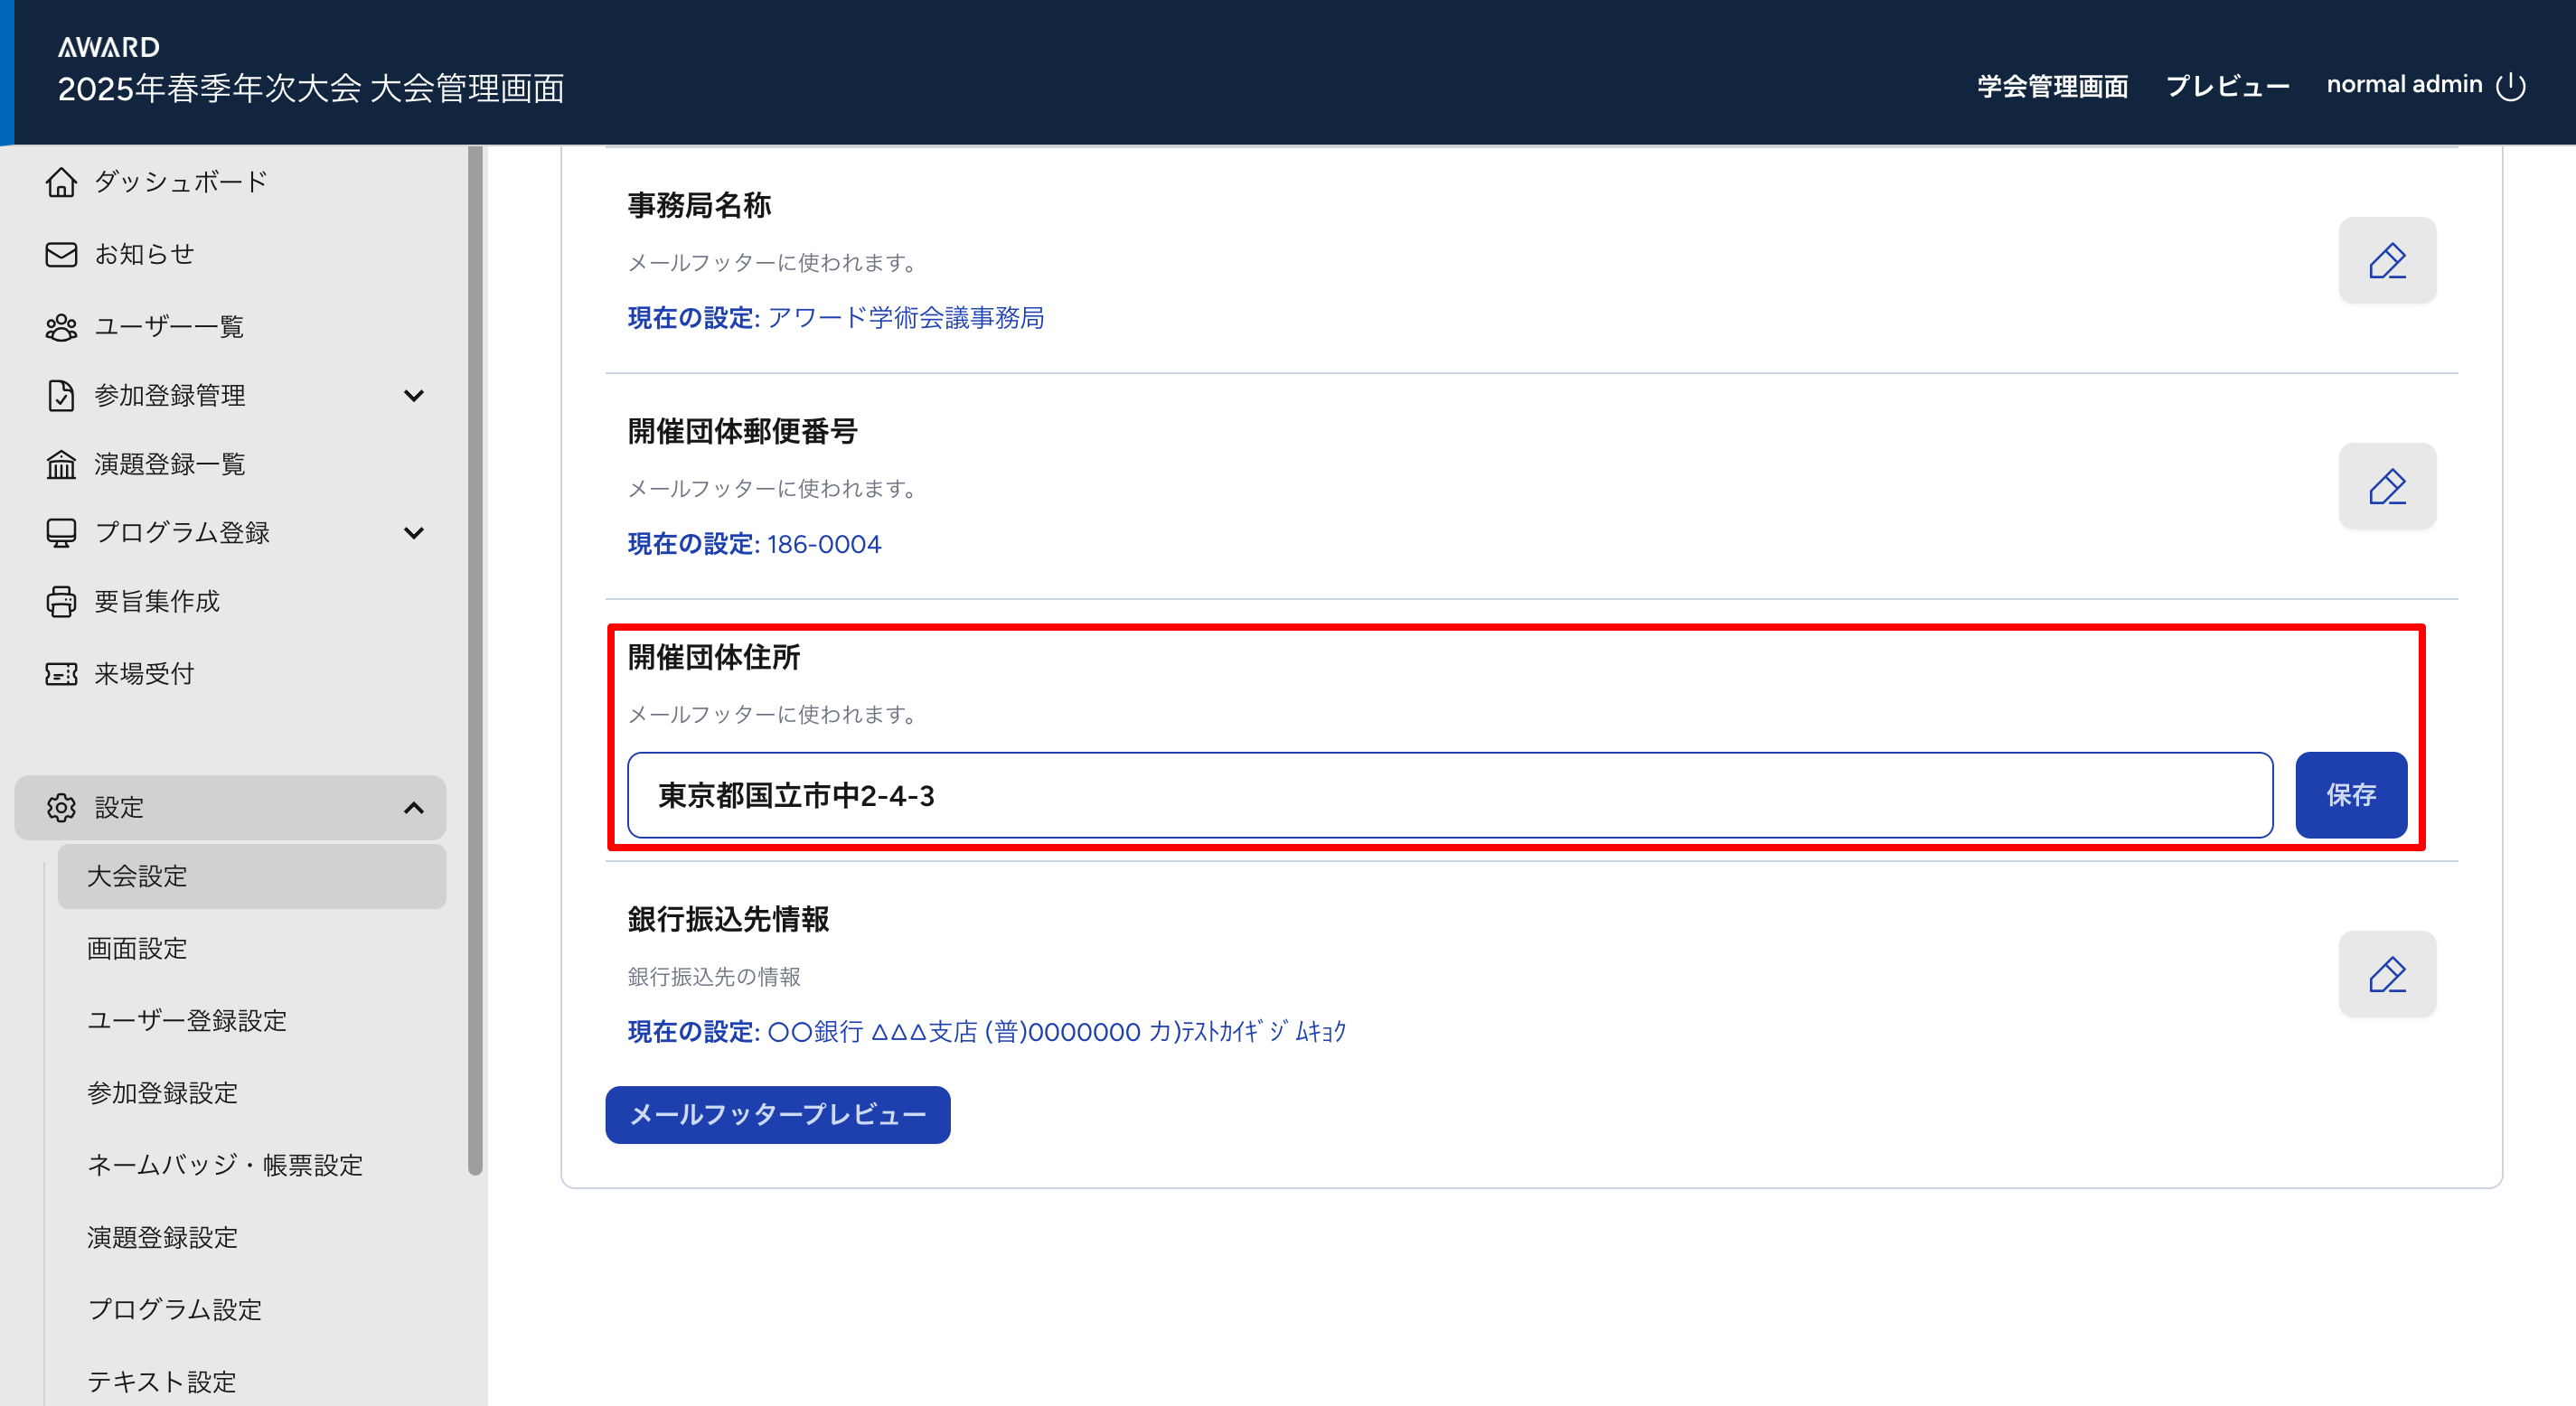Click the ユーザー一覧 people icon
Viewport: 2576px width, 1406px height.
[x=61, y=327]
